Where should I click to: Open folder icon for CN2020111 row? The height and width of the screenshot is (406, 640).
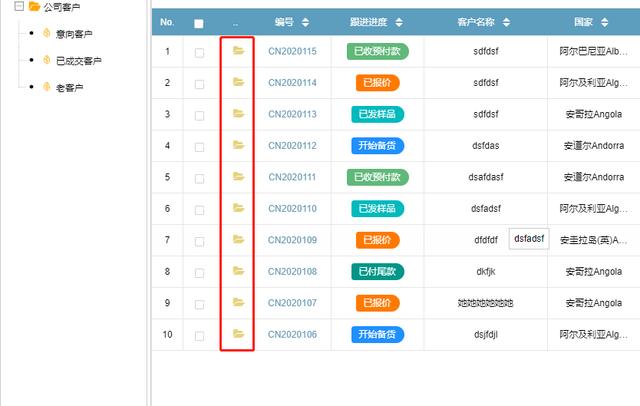(x=238, y=176)
